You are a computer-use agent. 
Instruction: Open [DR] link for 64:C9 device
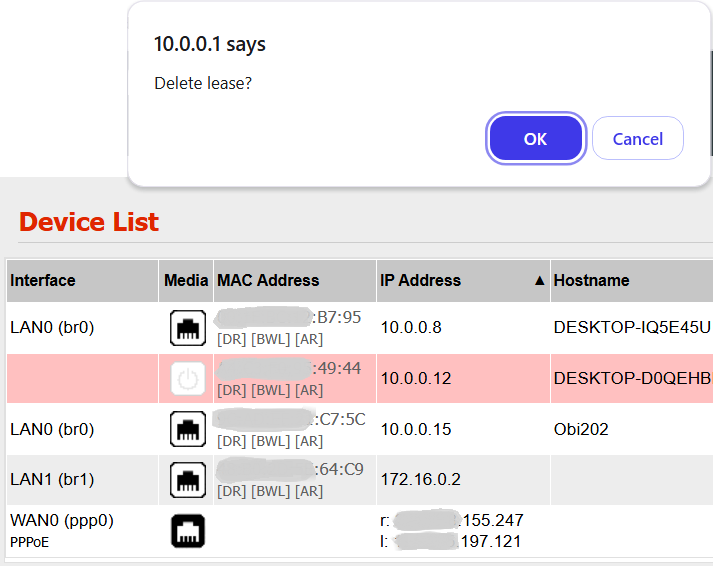pyautogui.click(x=231, y=491)
